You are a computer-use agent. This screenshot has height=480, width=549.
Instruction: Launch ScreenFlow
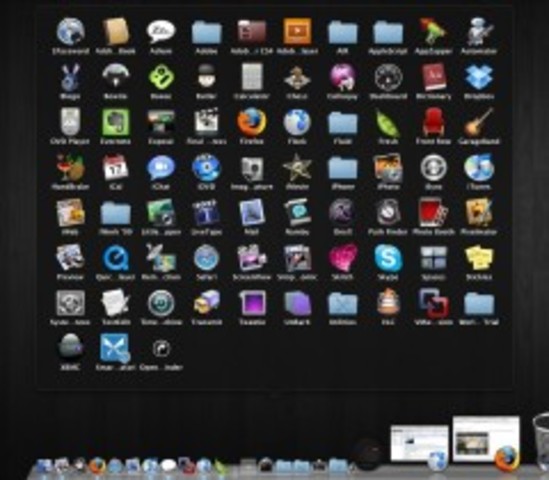pyautogui.click(x=252, y=258)
